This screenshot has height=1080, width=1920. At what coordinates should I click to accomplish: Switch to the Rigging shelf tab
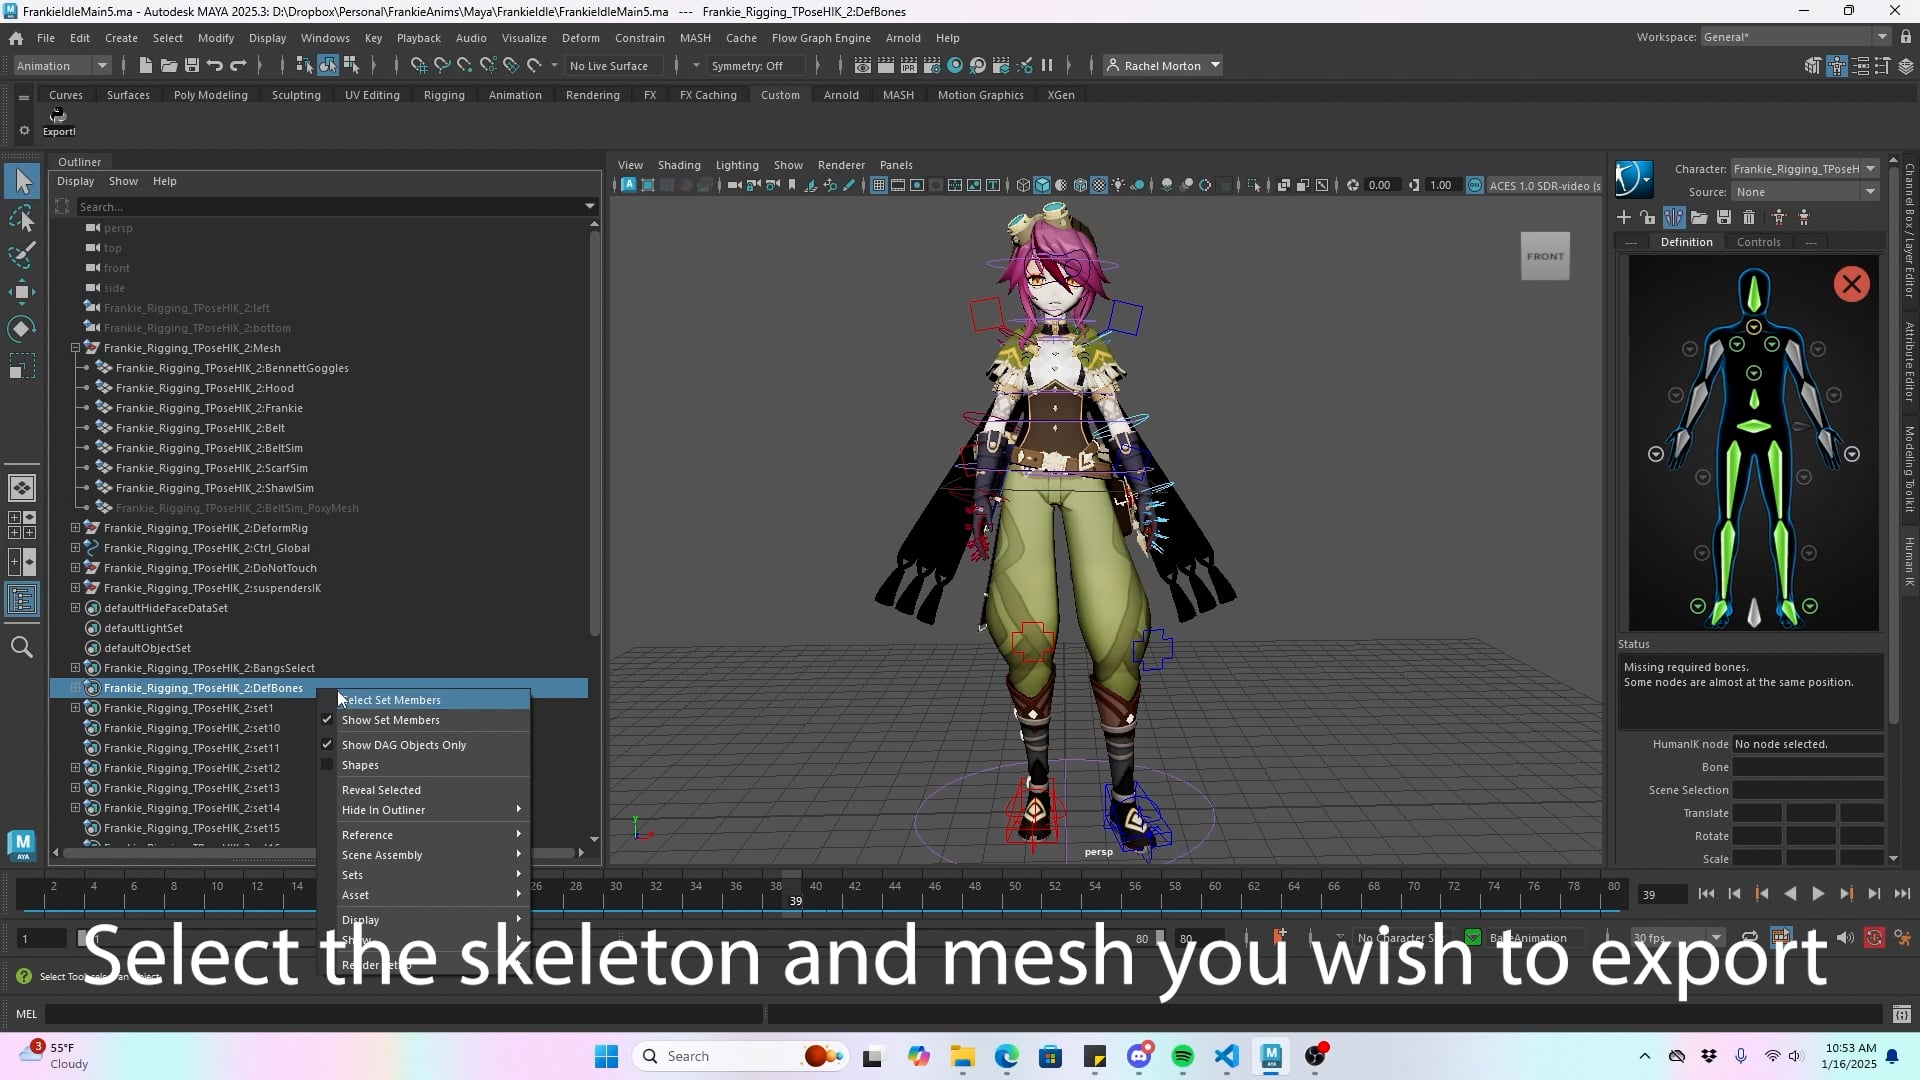point(444,95)
